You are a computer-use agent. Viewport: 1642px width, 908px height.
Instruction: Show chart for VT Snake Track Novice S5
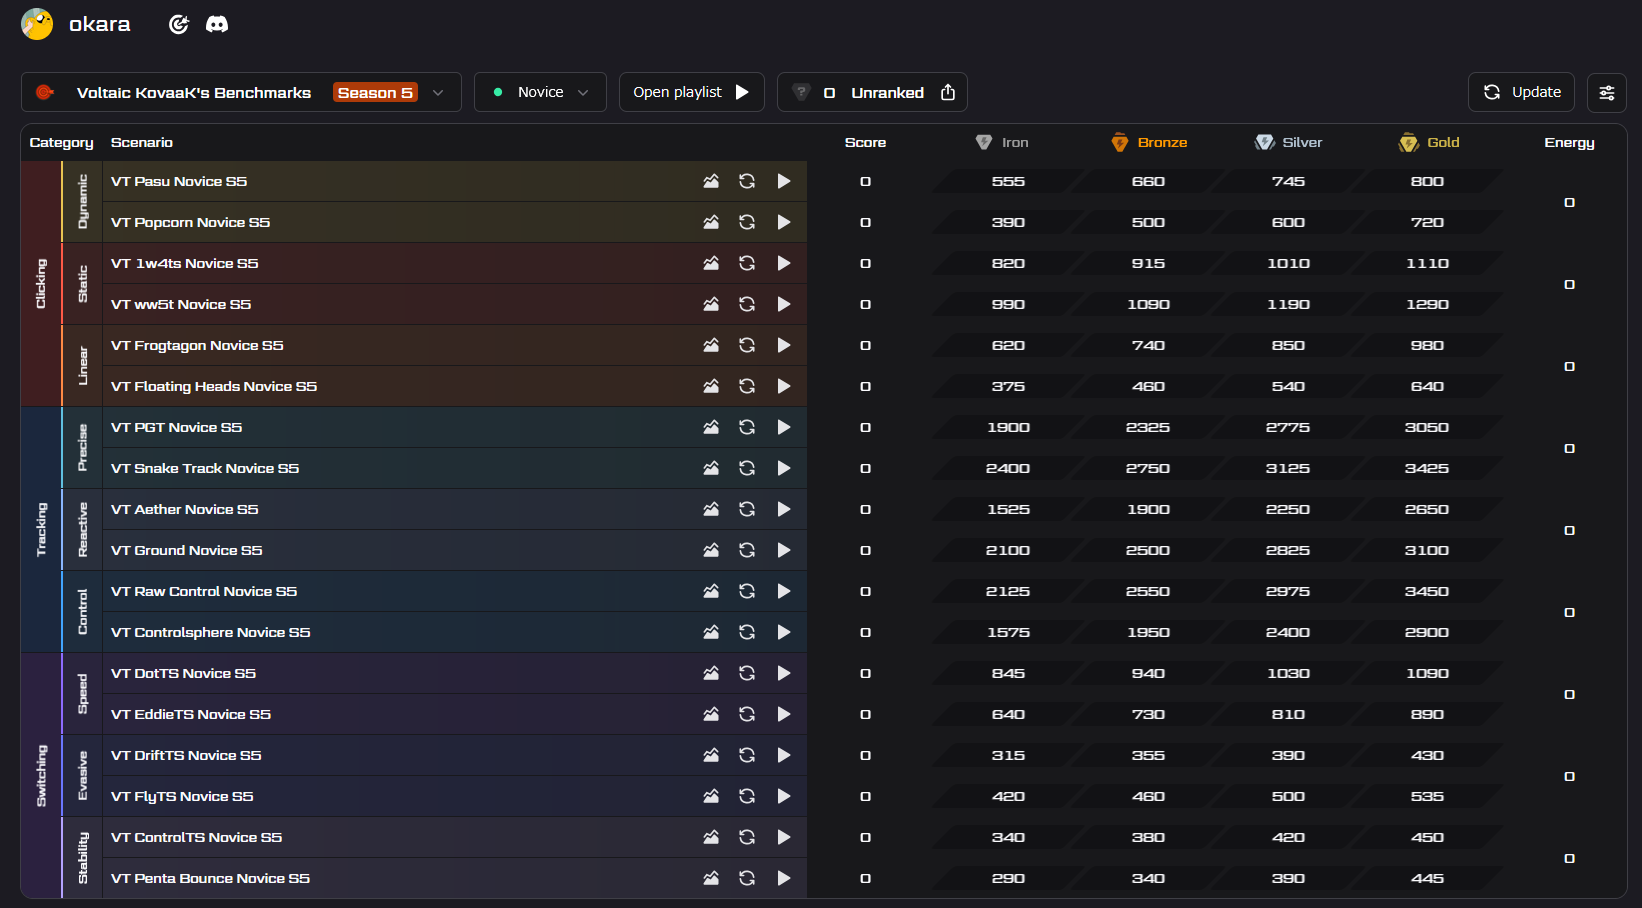tap(711, 468)
